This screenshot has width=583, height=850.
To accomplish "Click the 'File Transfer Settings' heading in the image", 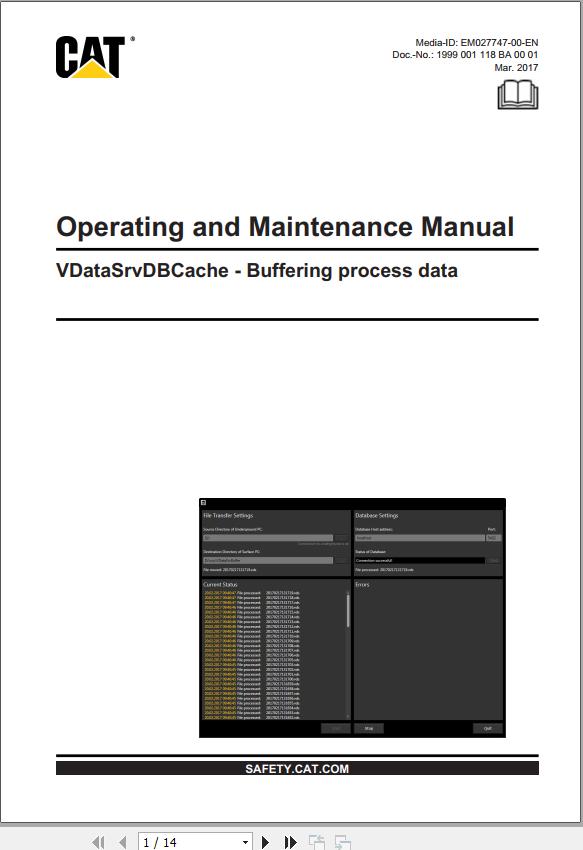I will [x=228, y=516].
